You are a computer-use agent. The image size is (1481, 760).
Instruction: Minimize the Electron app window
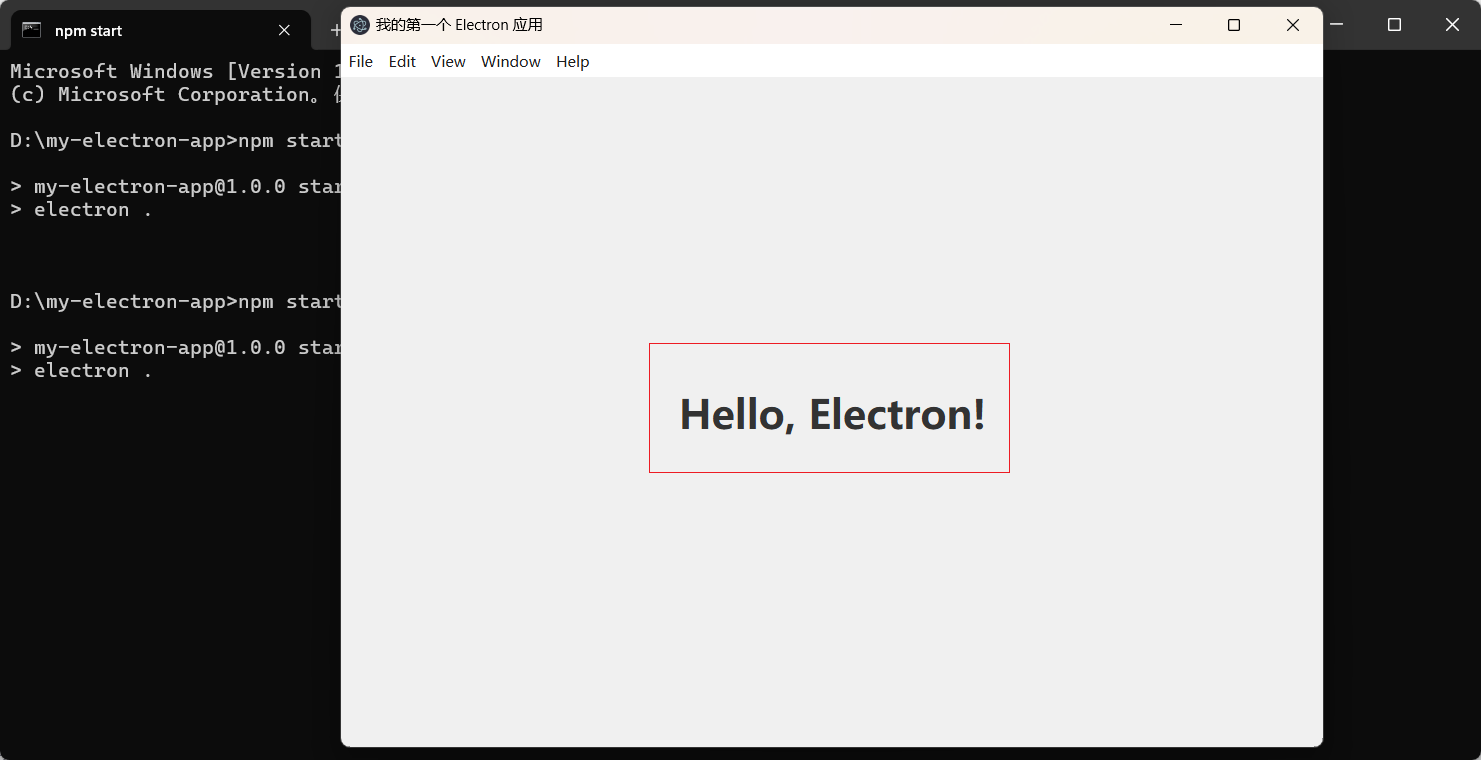1176,25
